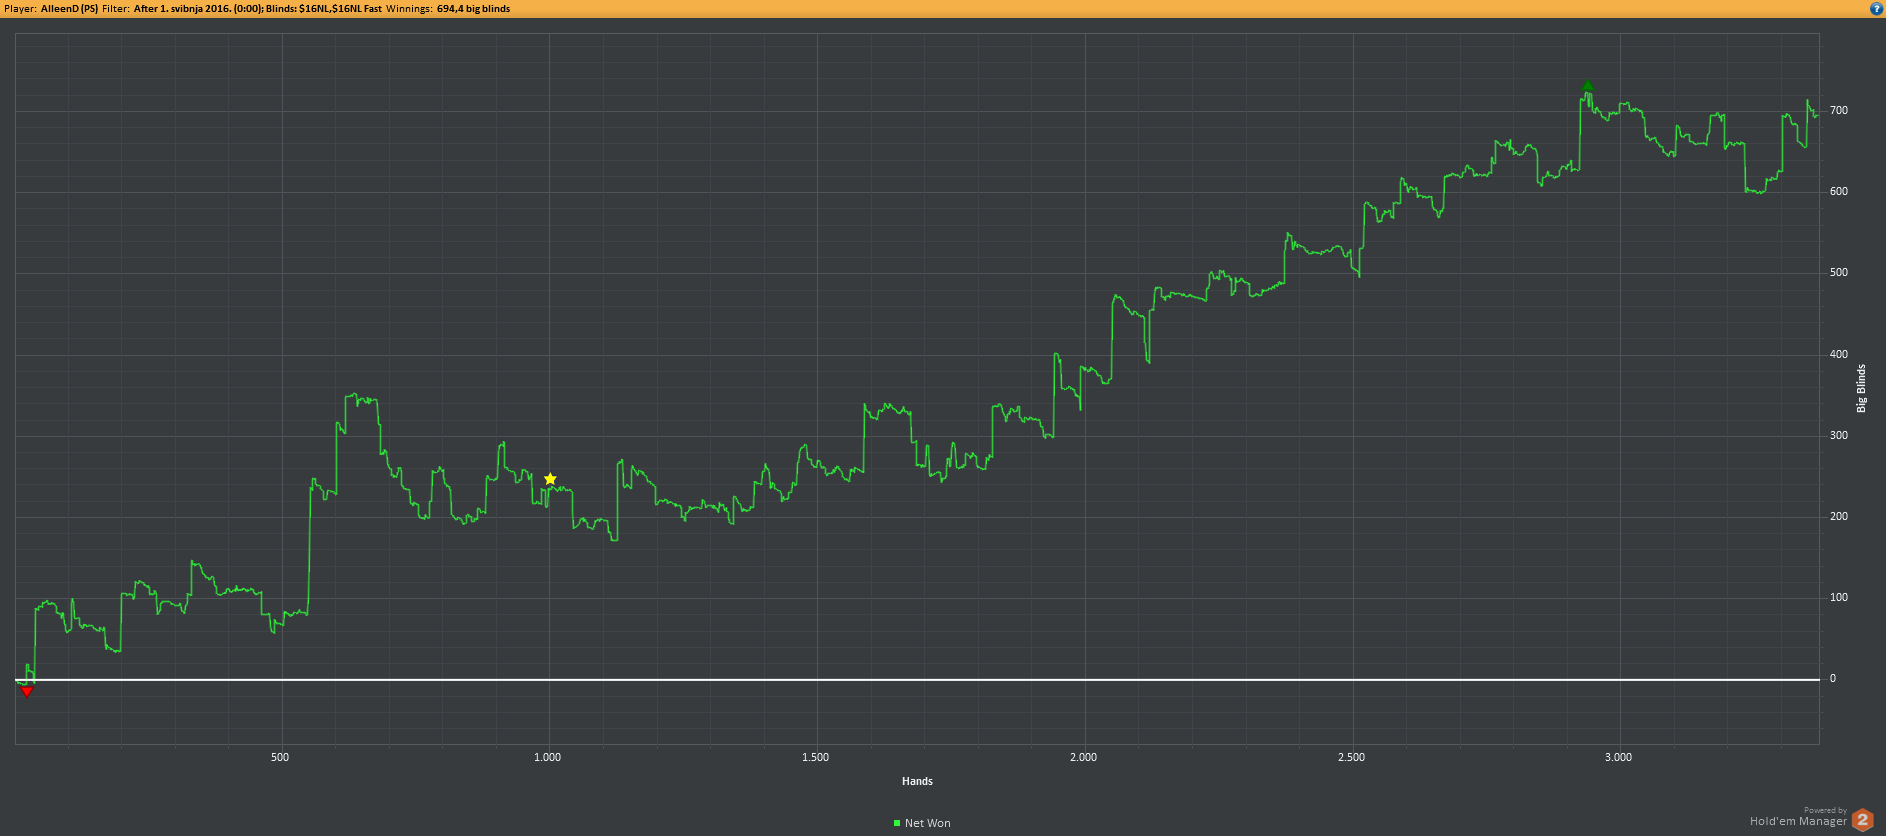The height and width of the screenshot is (836, 1886).
Task: Open the blue help question-mark icon
Action: pos(1876,8)
